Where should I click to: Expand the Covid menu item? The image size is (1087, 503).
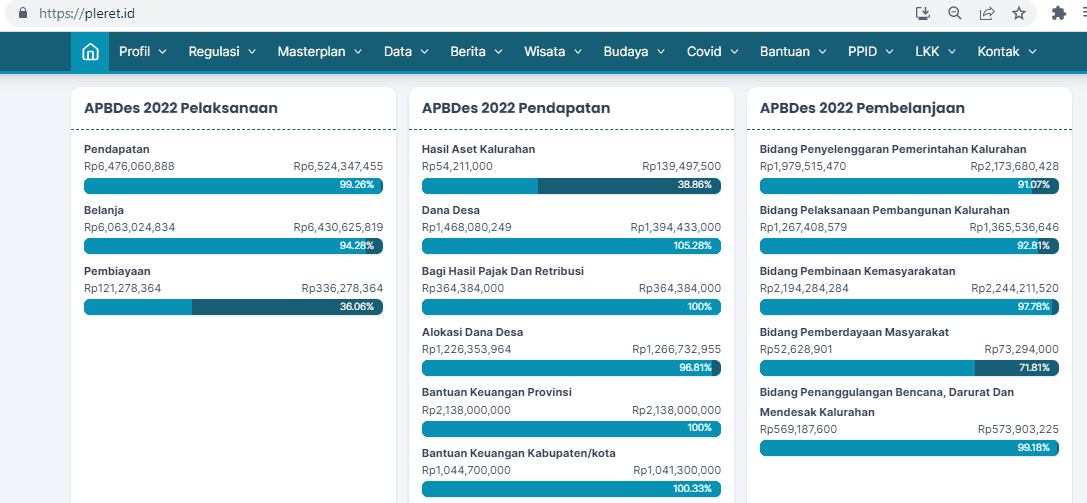point(712,52)
